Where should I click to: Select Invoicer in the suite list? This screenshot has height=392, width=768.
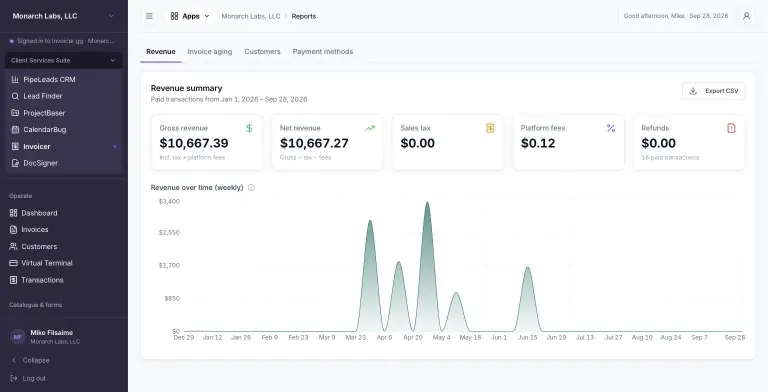click(64, 146)
